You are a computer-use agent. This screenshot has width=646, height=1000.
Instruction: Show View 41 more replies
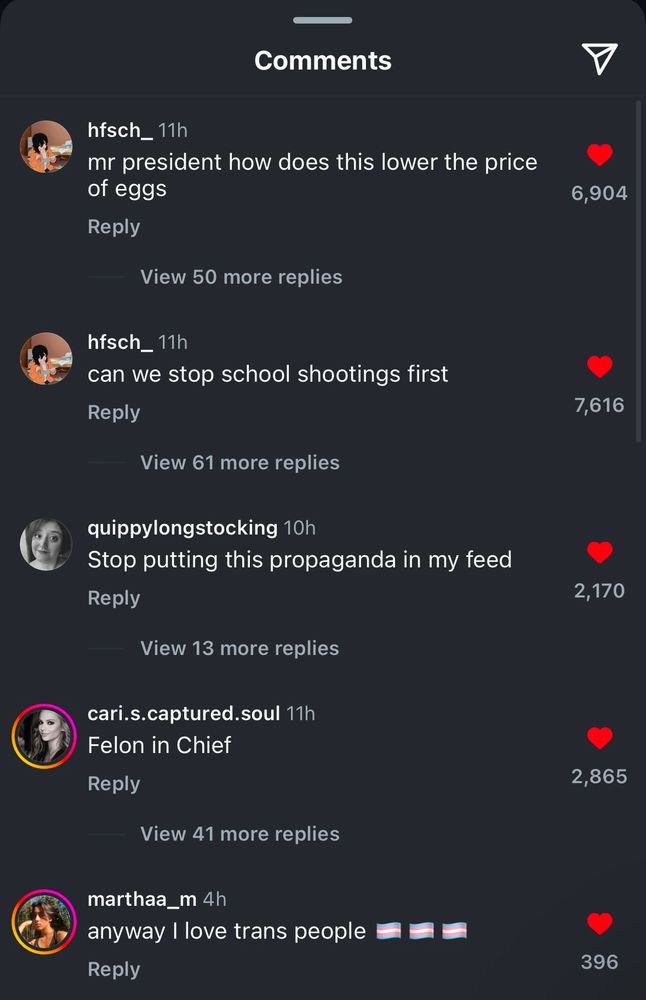tap(240, 834)
